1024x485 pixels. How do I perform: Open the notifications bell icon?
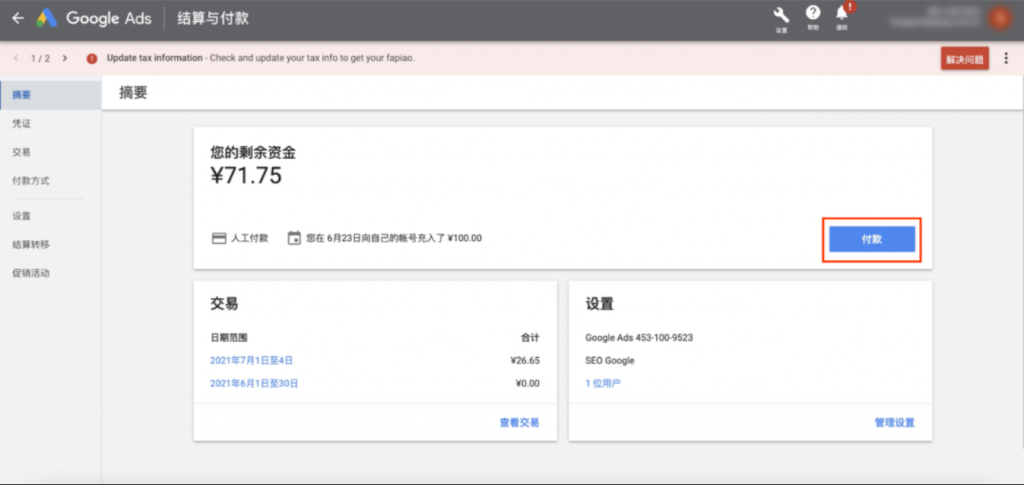point(842,15)
